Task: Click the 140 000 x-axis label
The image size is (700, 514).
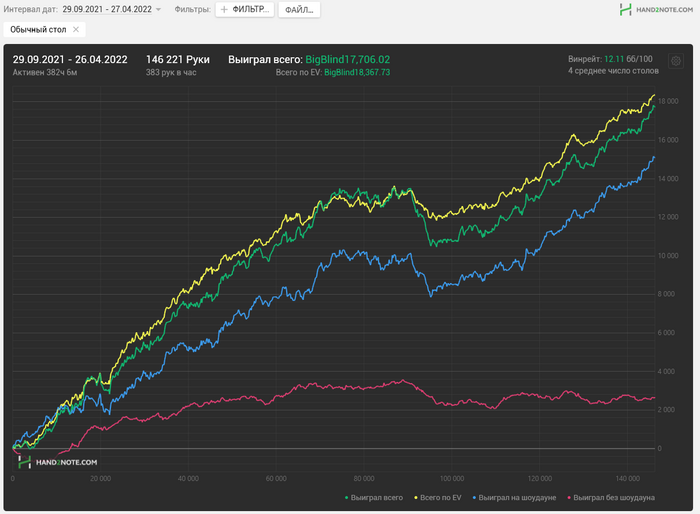Action: click(x=628, y=479)
